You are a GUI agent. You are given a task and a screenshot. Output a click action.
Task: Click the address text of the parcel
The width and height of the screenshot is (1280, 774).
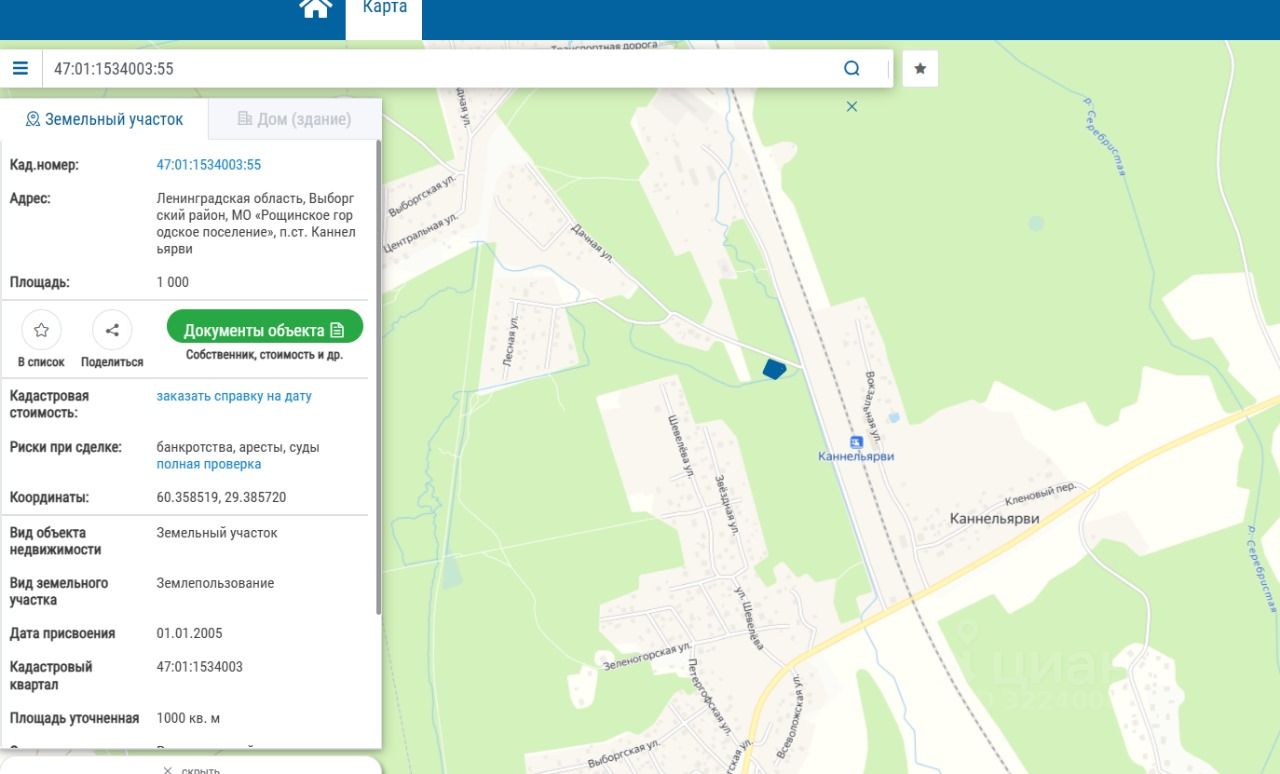coord(255,223)
